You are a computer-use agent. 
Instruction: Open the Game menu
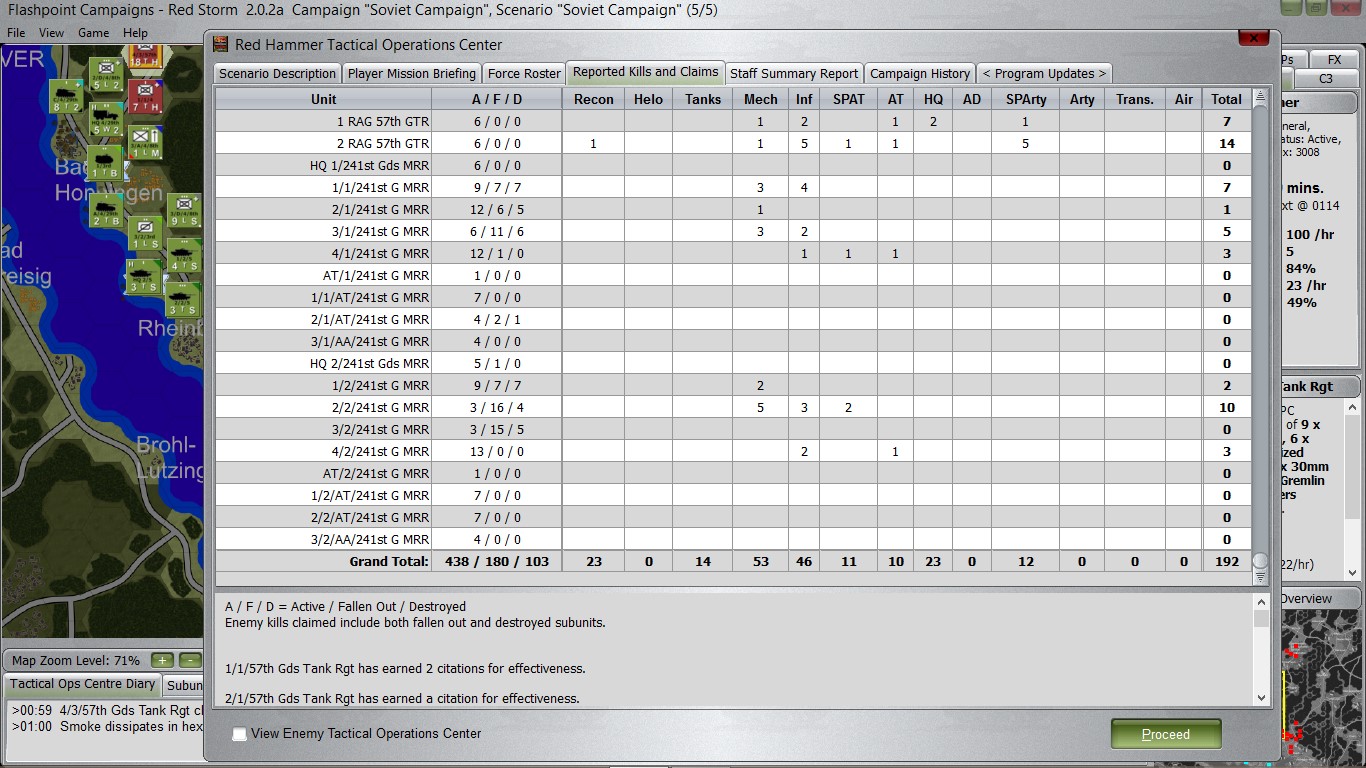[94, 33]
